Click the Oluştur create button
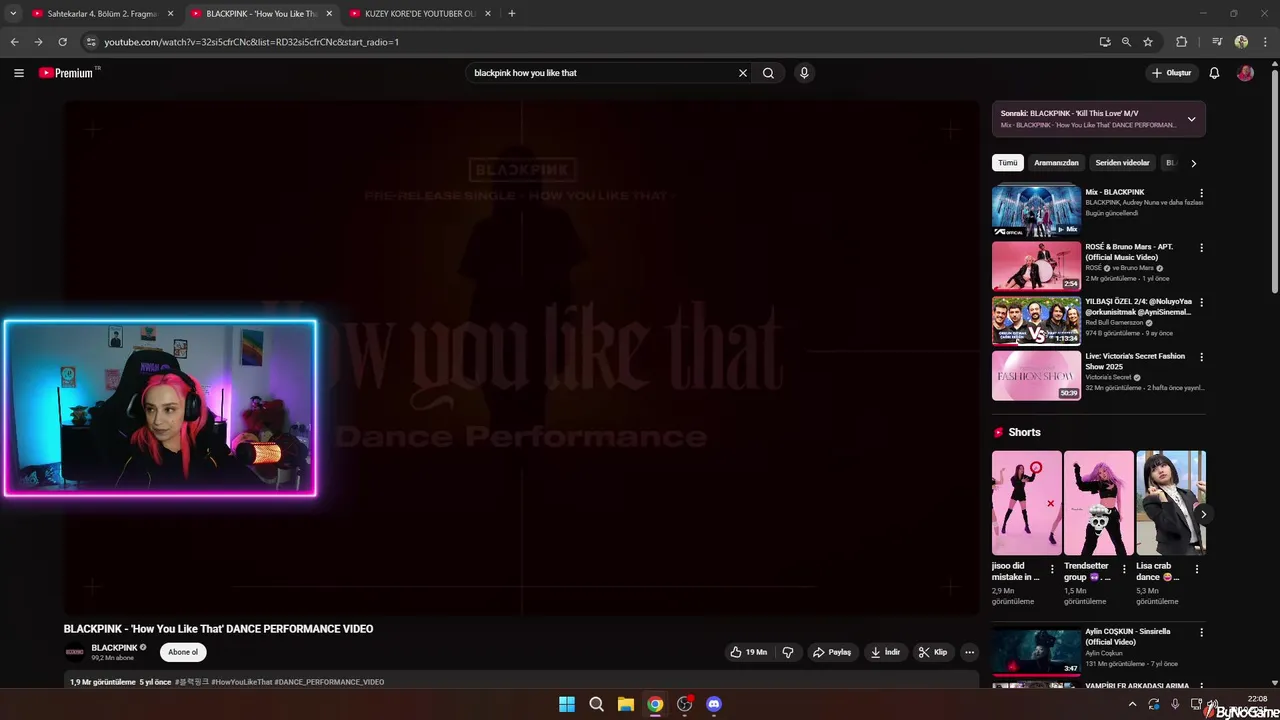This screenshot has width=1280, height=720. click(x=1172, y=73)
